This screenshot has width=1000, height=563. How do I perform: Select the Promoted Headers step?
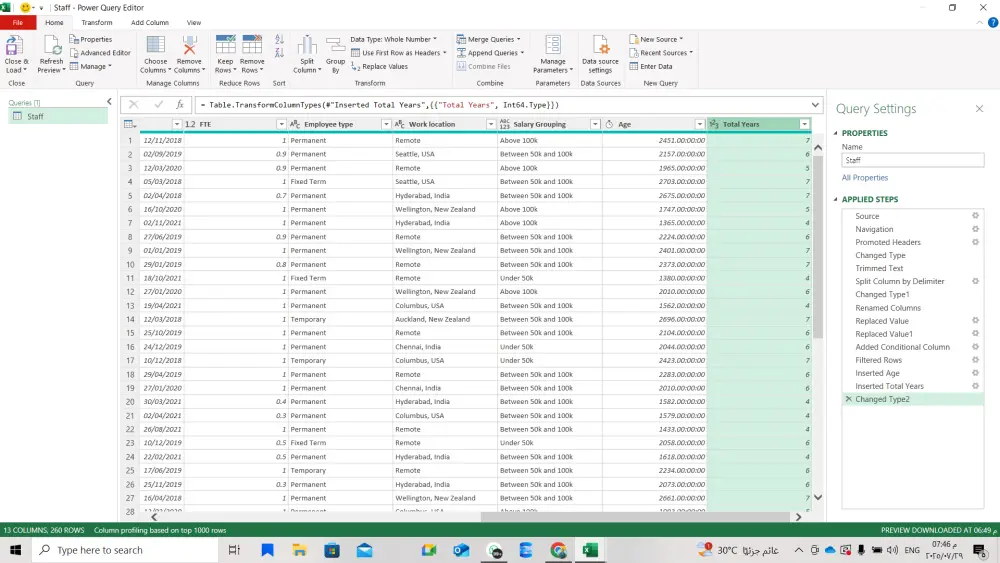[x=888, y=242]
